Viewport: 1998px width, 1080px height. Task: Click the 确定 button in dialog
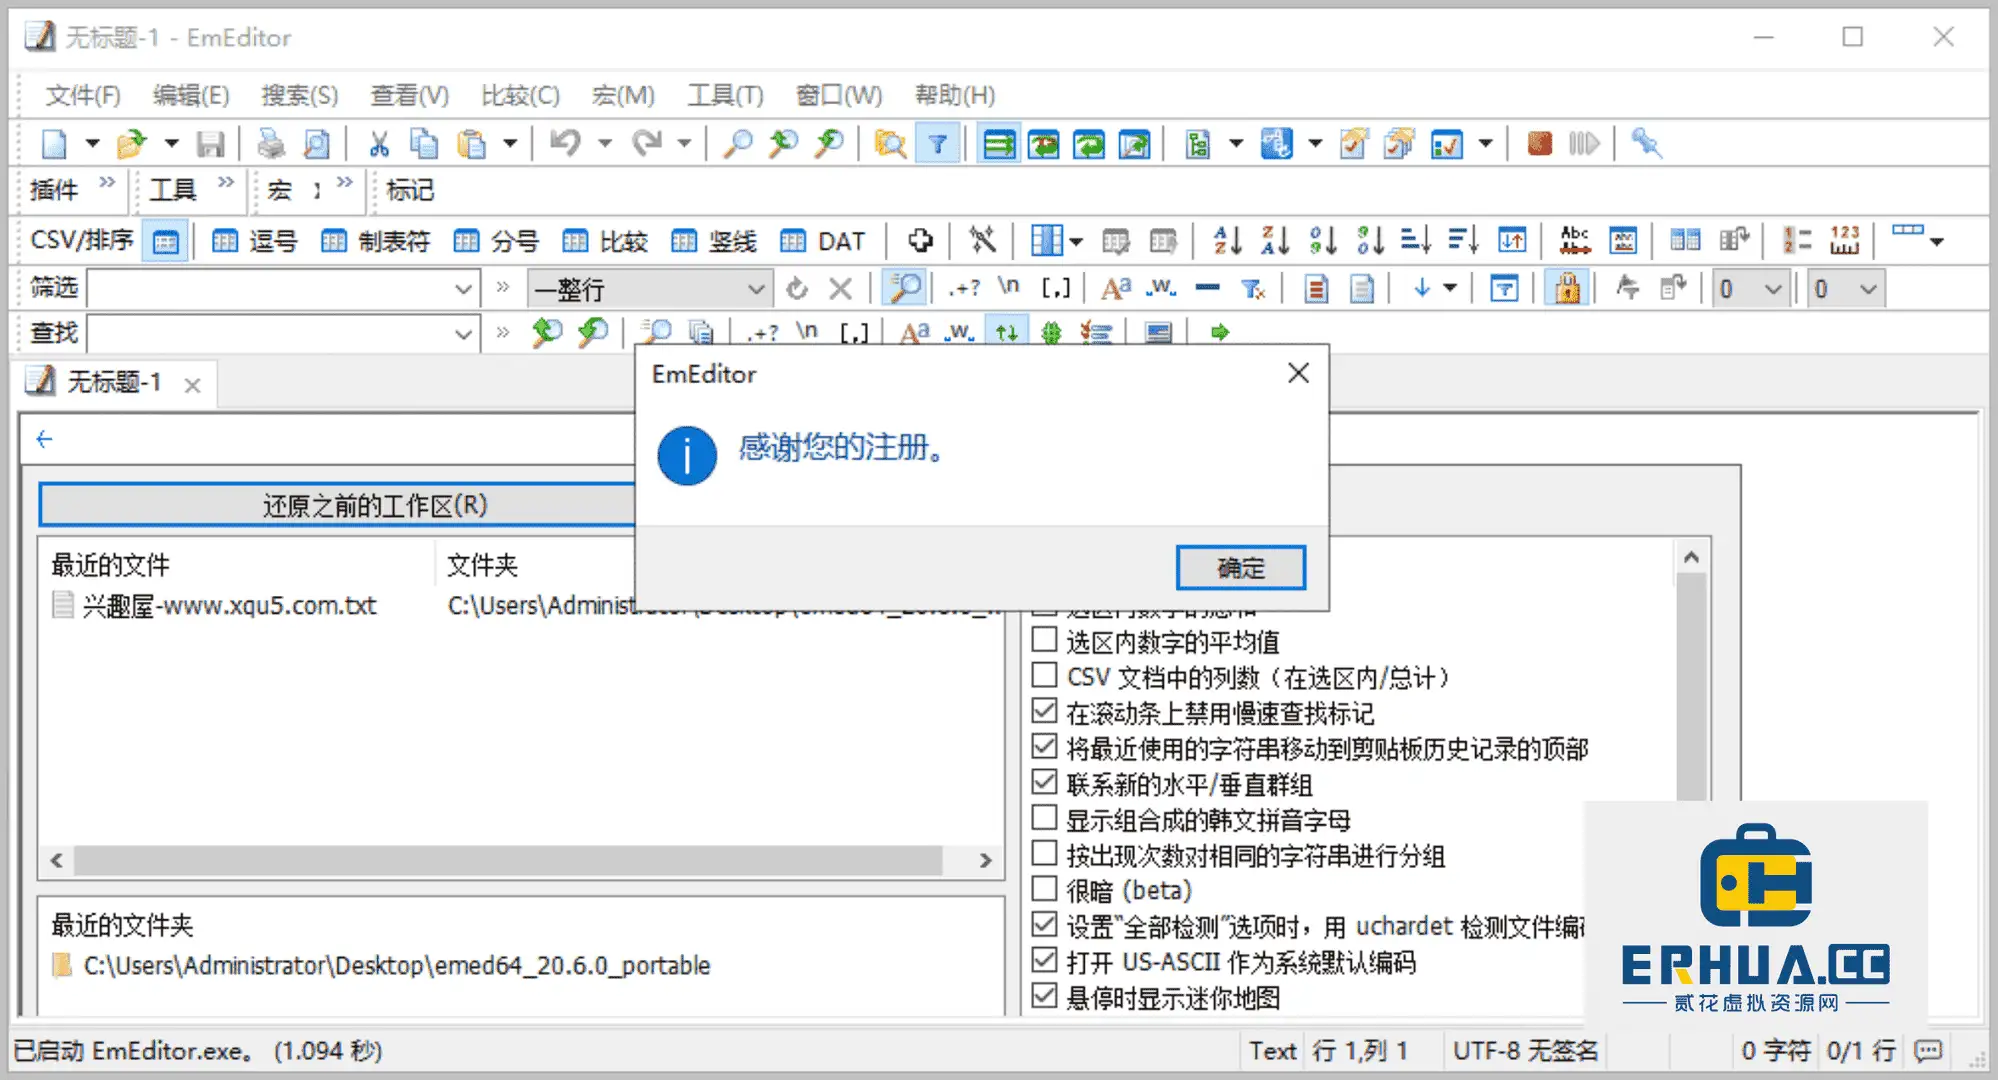[1240, 568]
